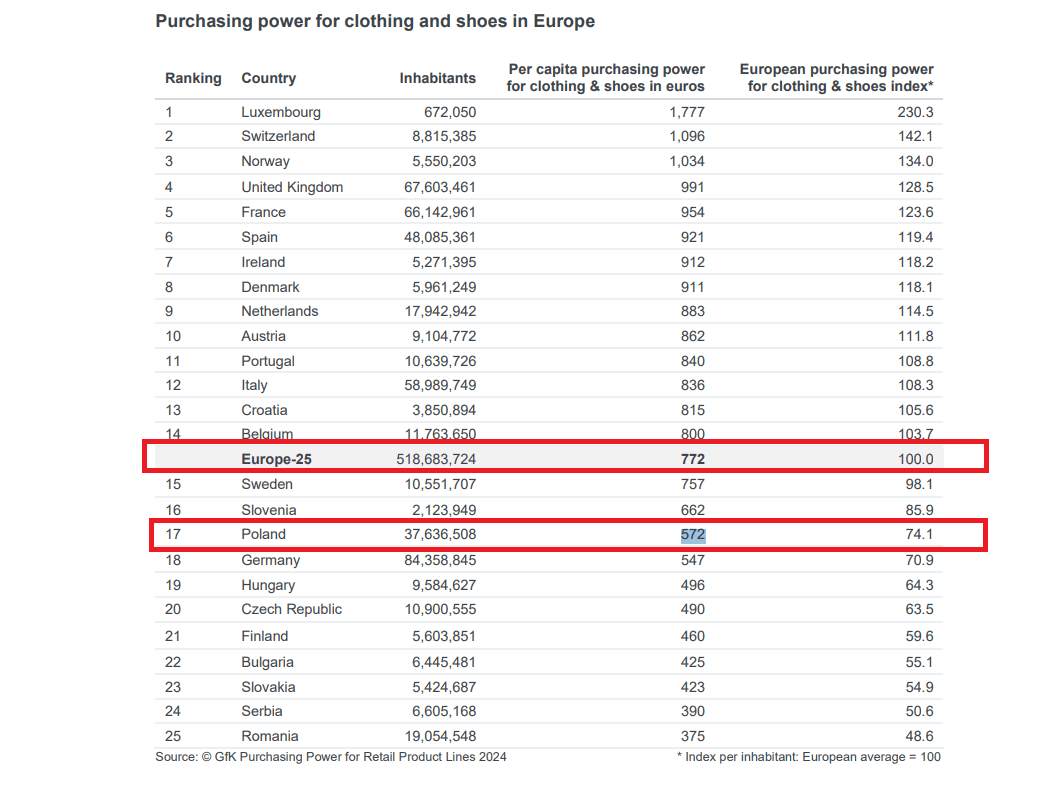Screen dimensions: 1046x785
Task: Click the 'Inhabitants' column header
Action: click(x=438, y=78)
